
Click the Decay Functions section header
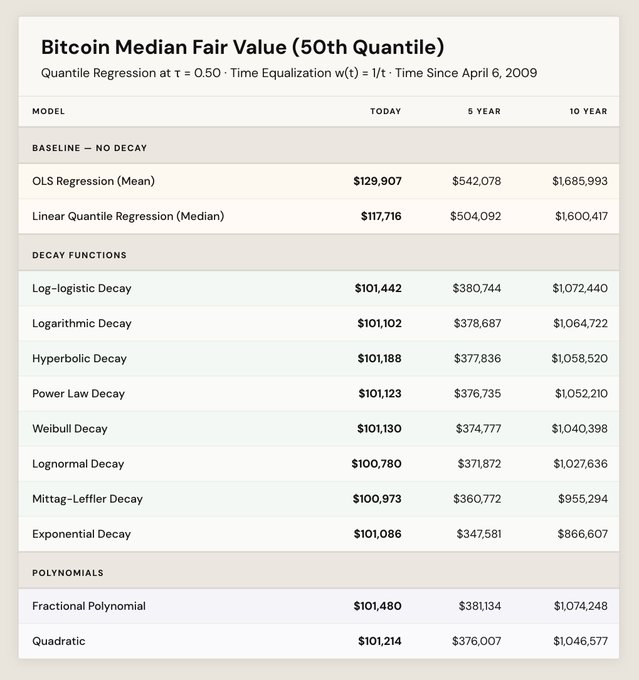[79, 255]
